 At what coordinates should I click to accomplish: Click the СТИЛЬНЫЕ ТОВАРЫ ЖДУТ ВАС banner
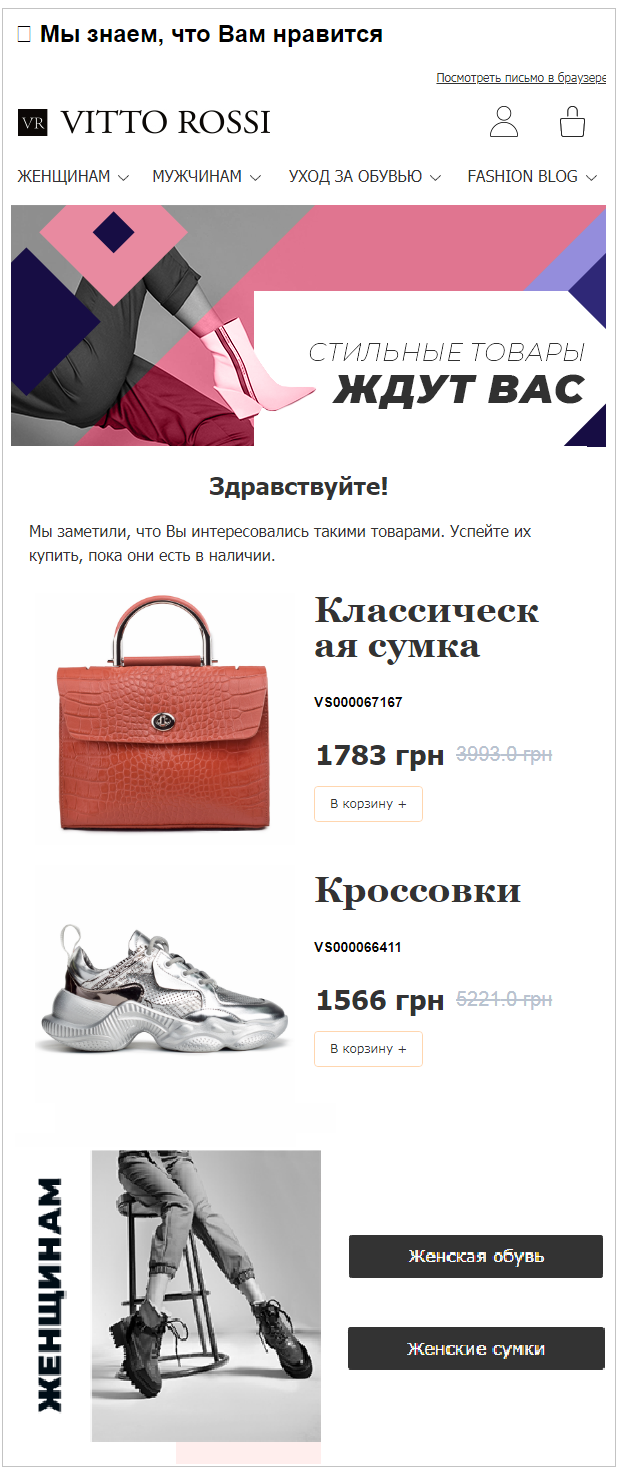tap(308, 325)
